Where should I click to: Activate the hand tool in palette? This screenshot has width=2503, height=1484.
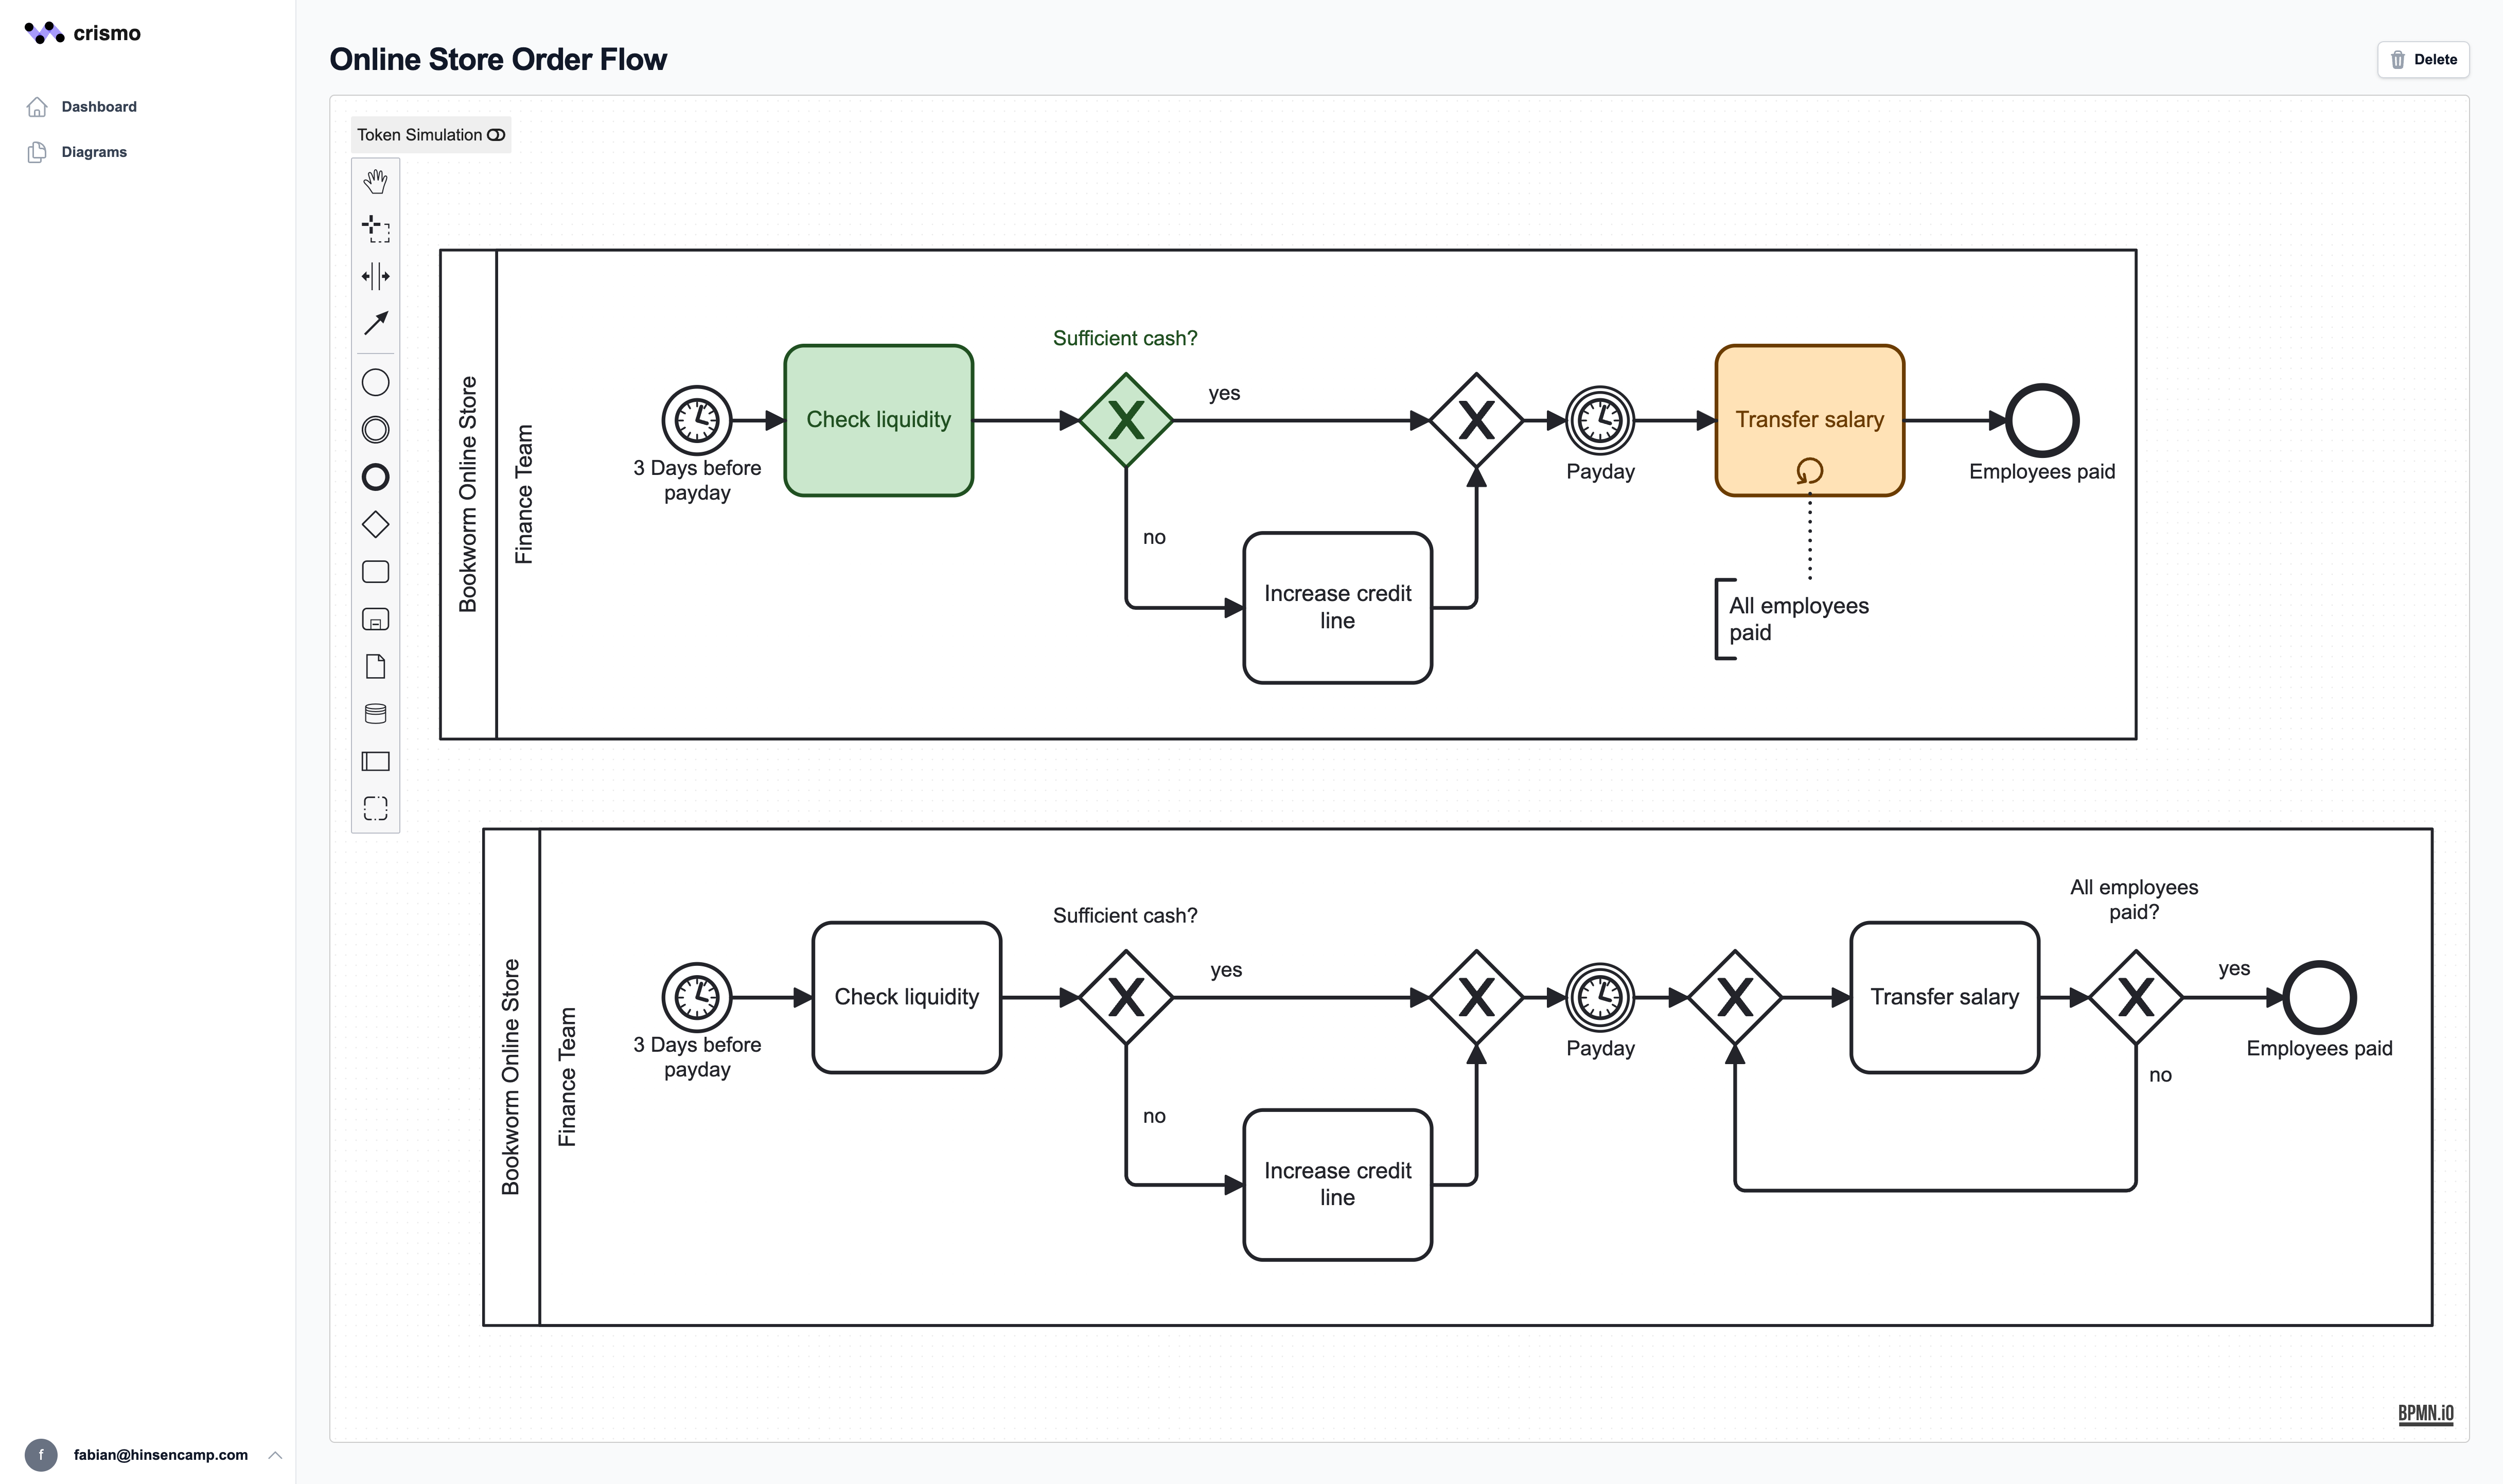pyautogui.click(x=375, y=182)
